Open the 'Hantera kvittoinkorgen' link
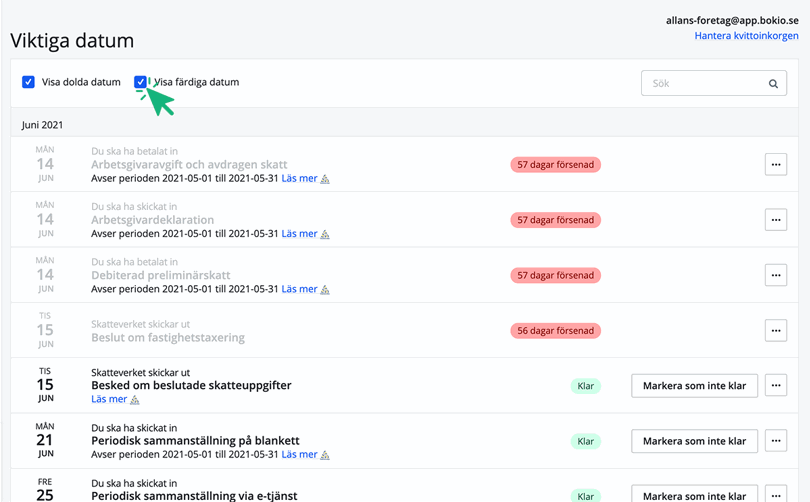 [x=746, y=36]
